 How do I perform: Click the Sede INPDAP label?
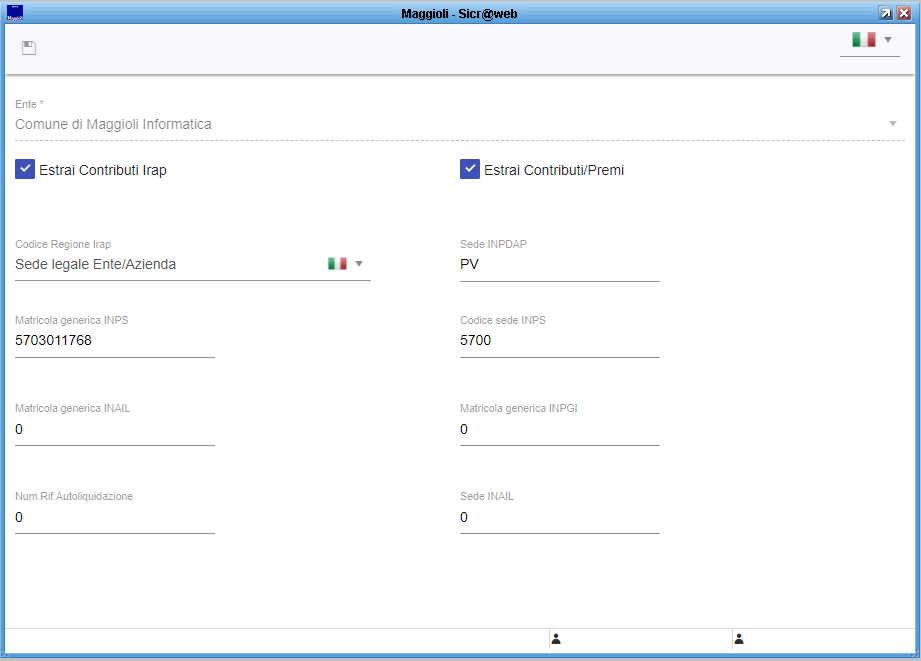pos(493,244)
